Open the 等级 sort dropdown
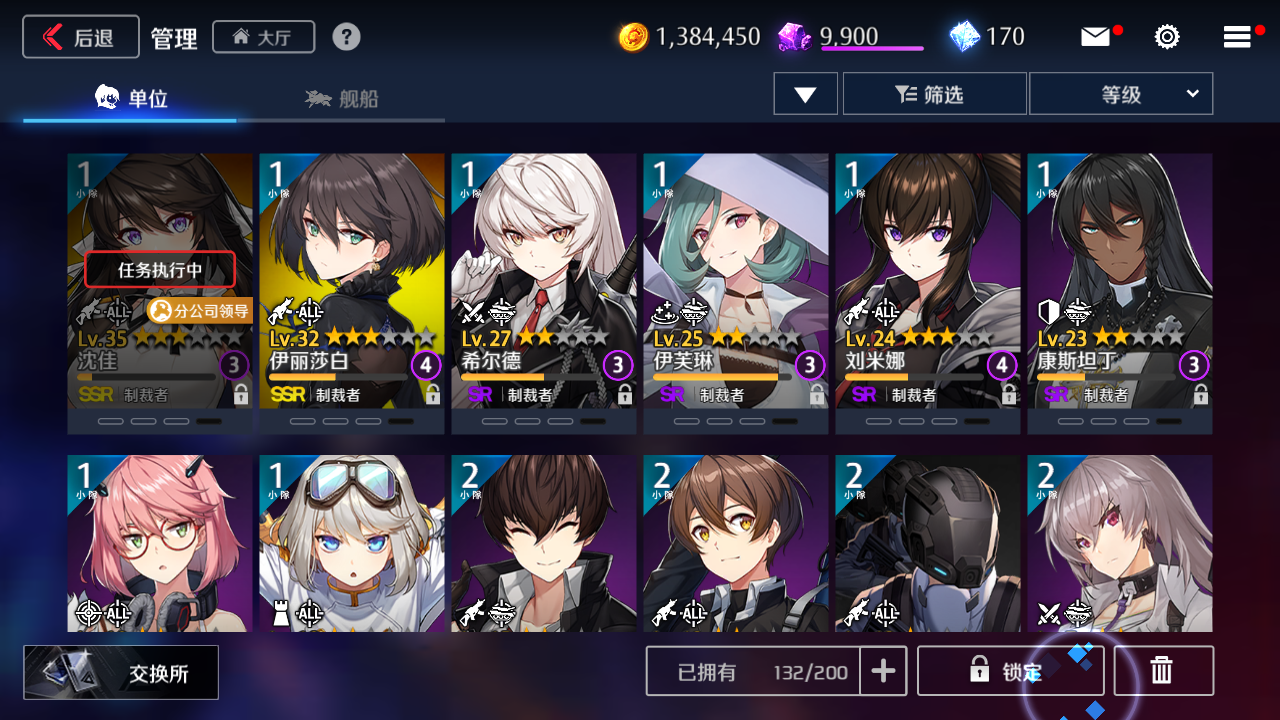The width and height of the screenshot is (1280, 720). point(1121,94)
